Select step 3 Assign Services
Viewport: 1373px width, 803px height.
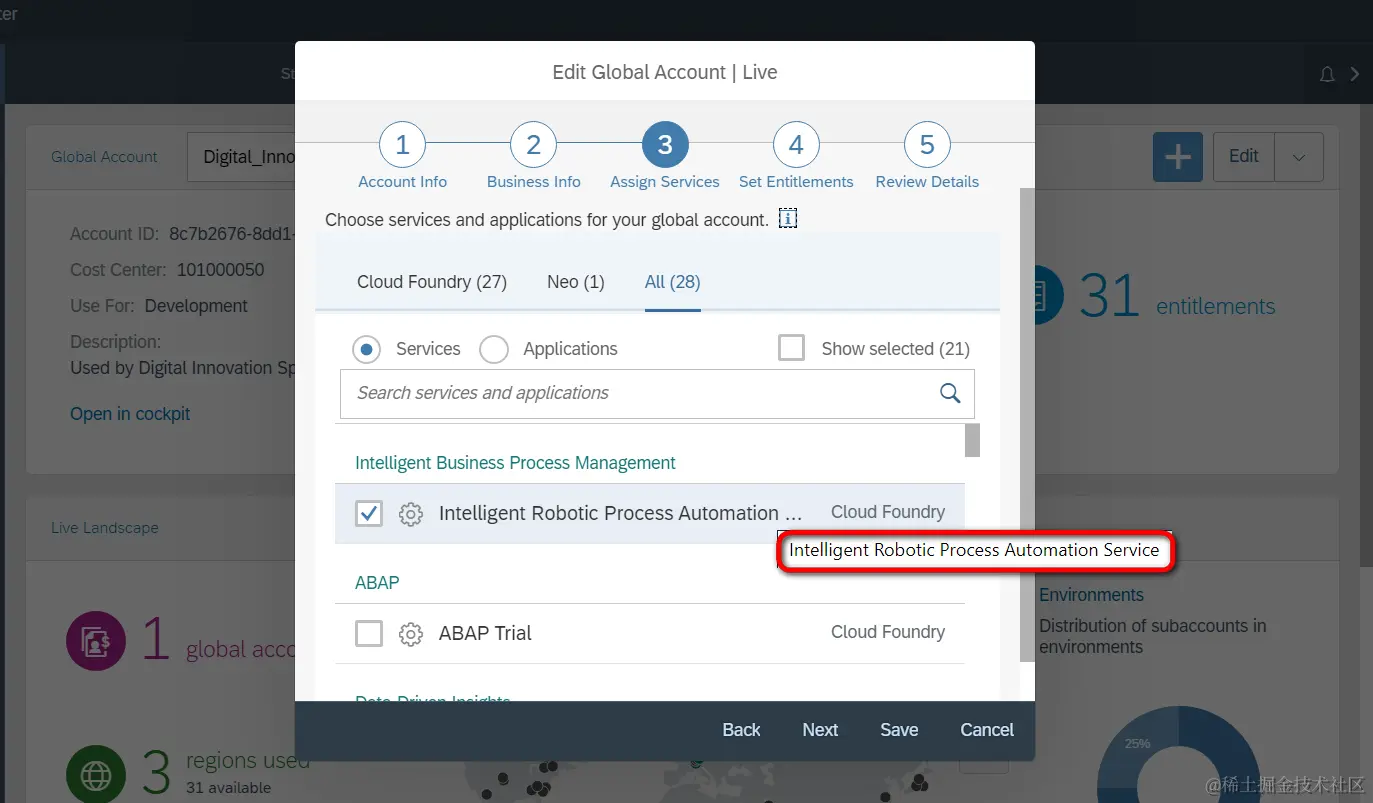pyautogui.click(x=665, y=146)
